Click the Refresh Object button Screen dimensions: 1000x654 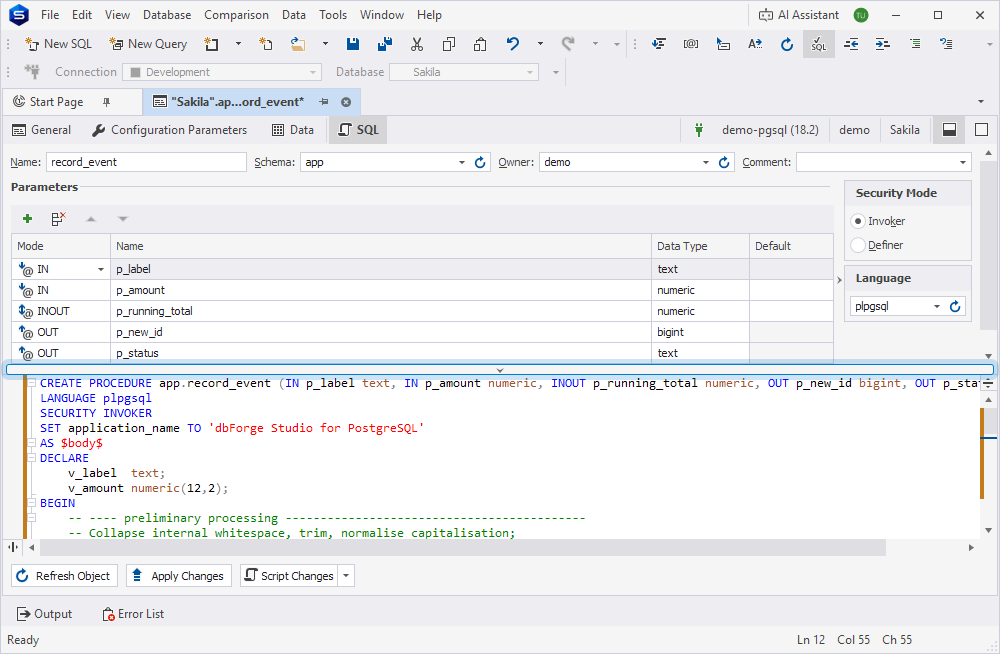click(64, 576)
